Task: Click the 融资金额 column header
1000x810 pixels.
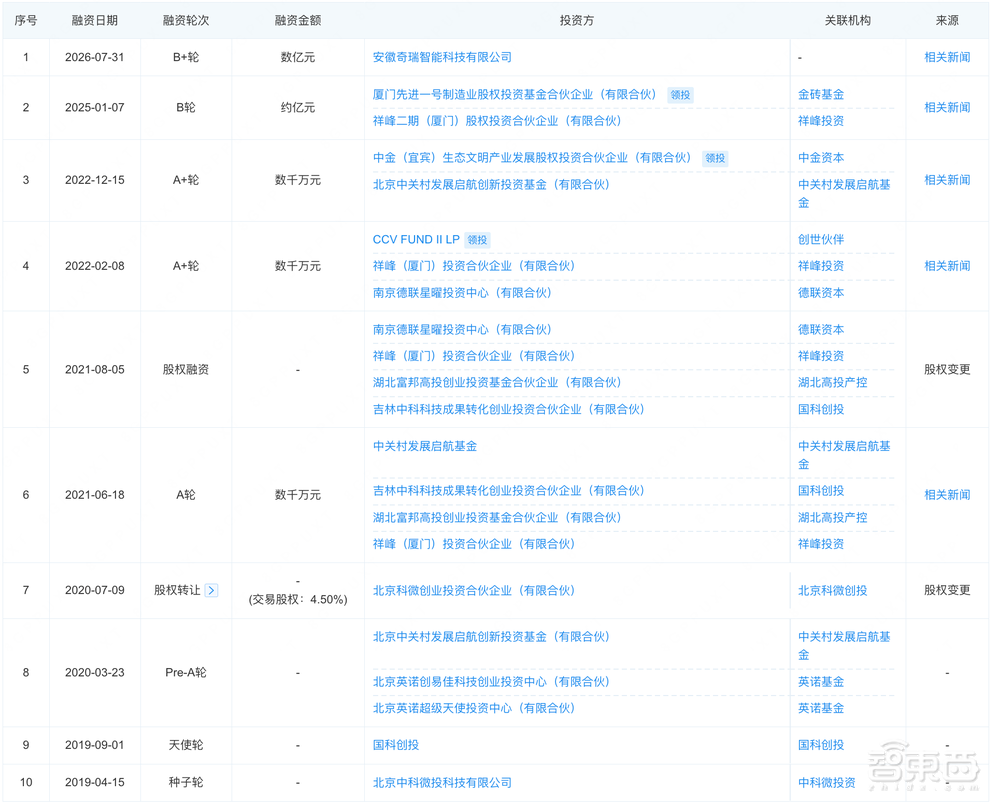Action: (x=298, y=20)
